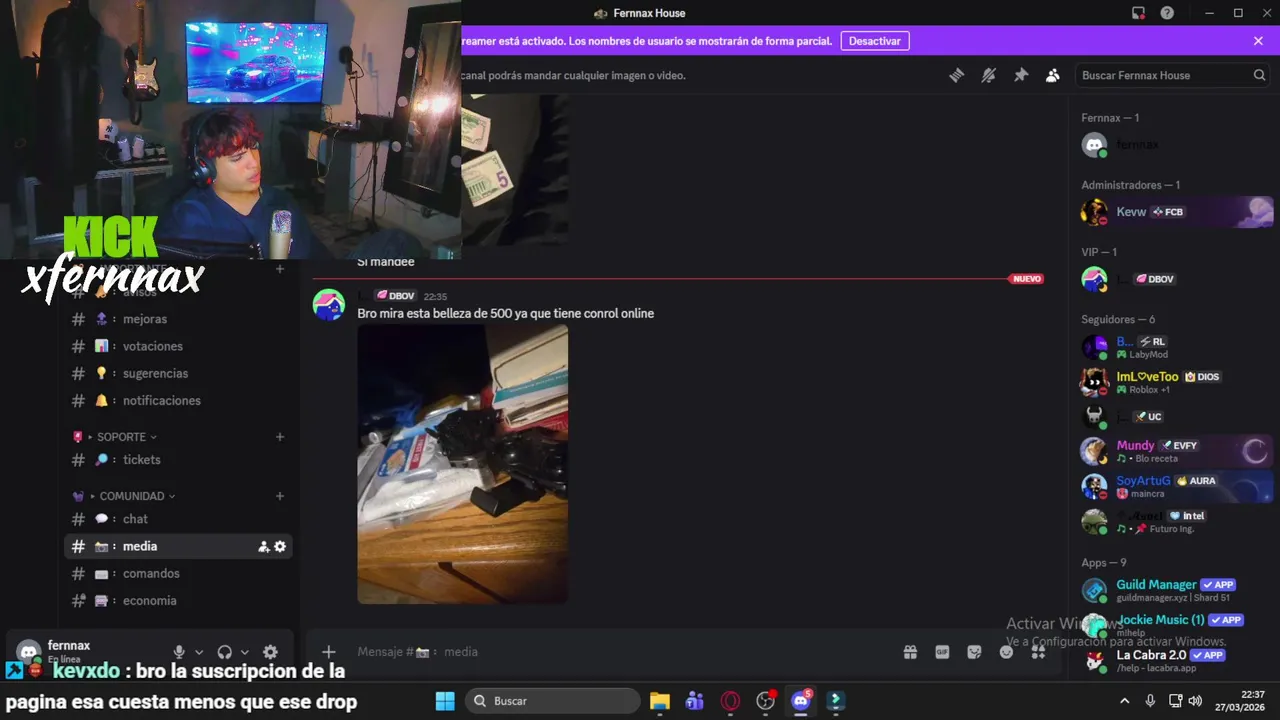Viewport: 1280px width, 720px height.
Task: Show hidden system tray icons chevron
Action: [1124, 701]
